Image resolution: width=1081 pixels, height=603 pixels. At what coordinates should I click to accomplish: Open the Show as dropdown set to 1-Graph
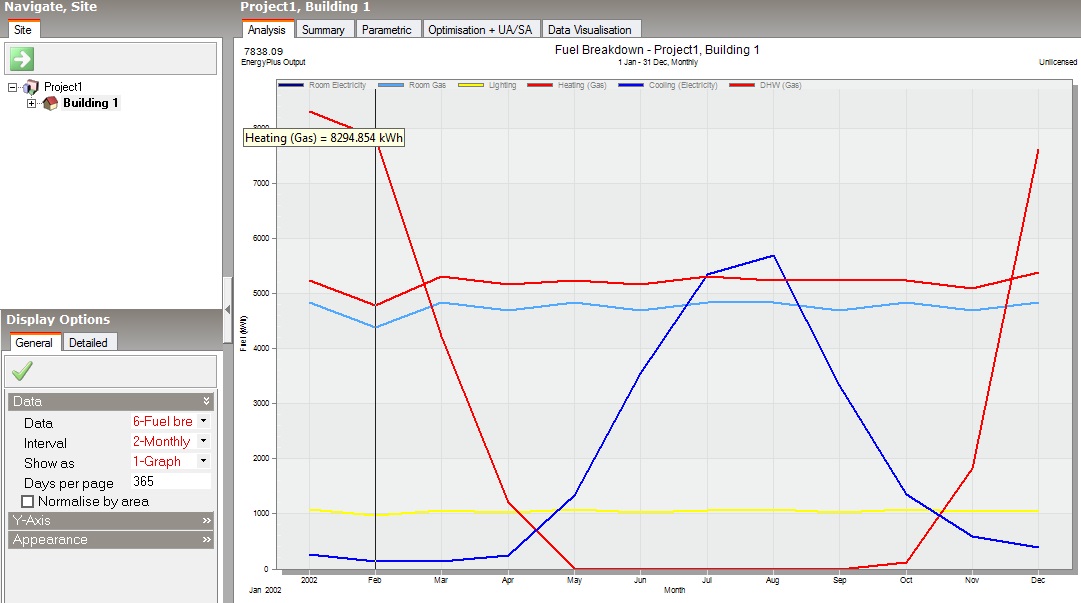(x=203, y=461)
